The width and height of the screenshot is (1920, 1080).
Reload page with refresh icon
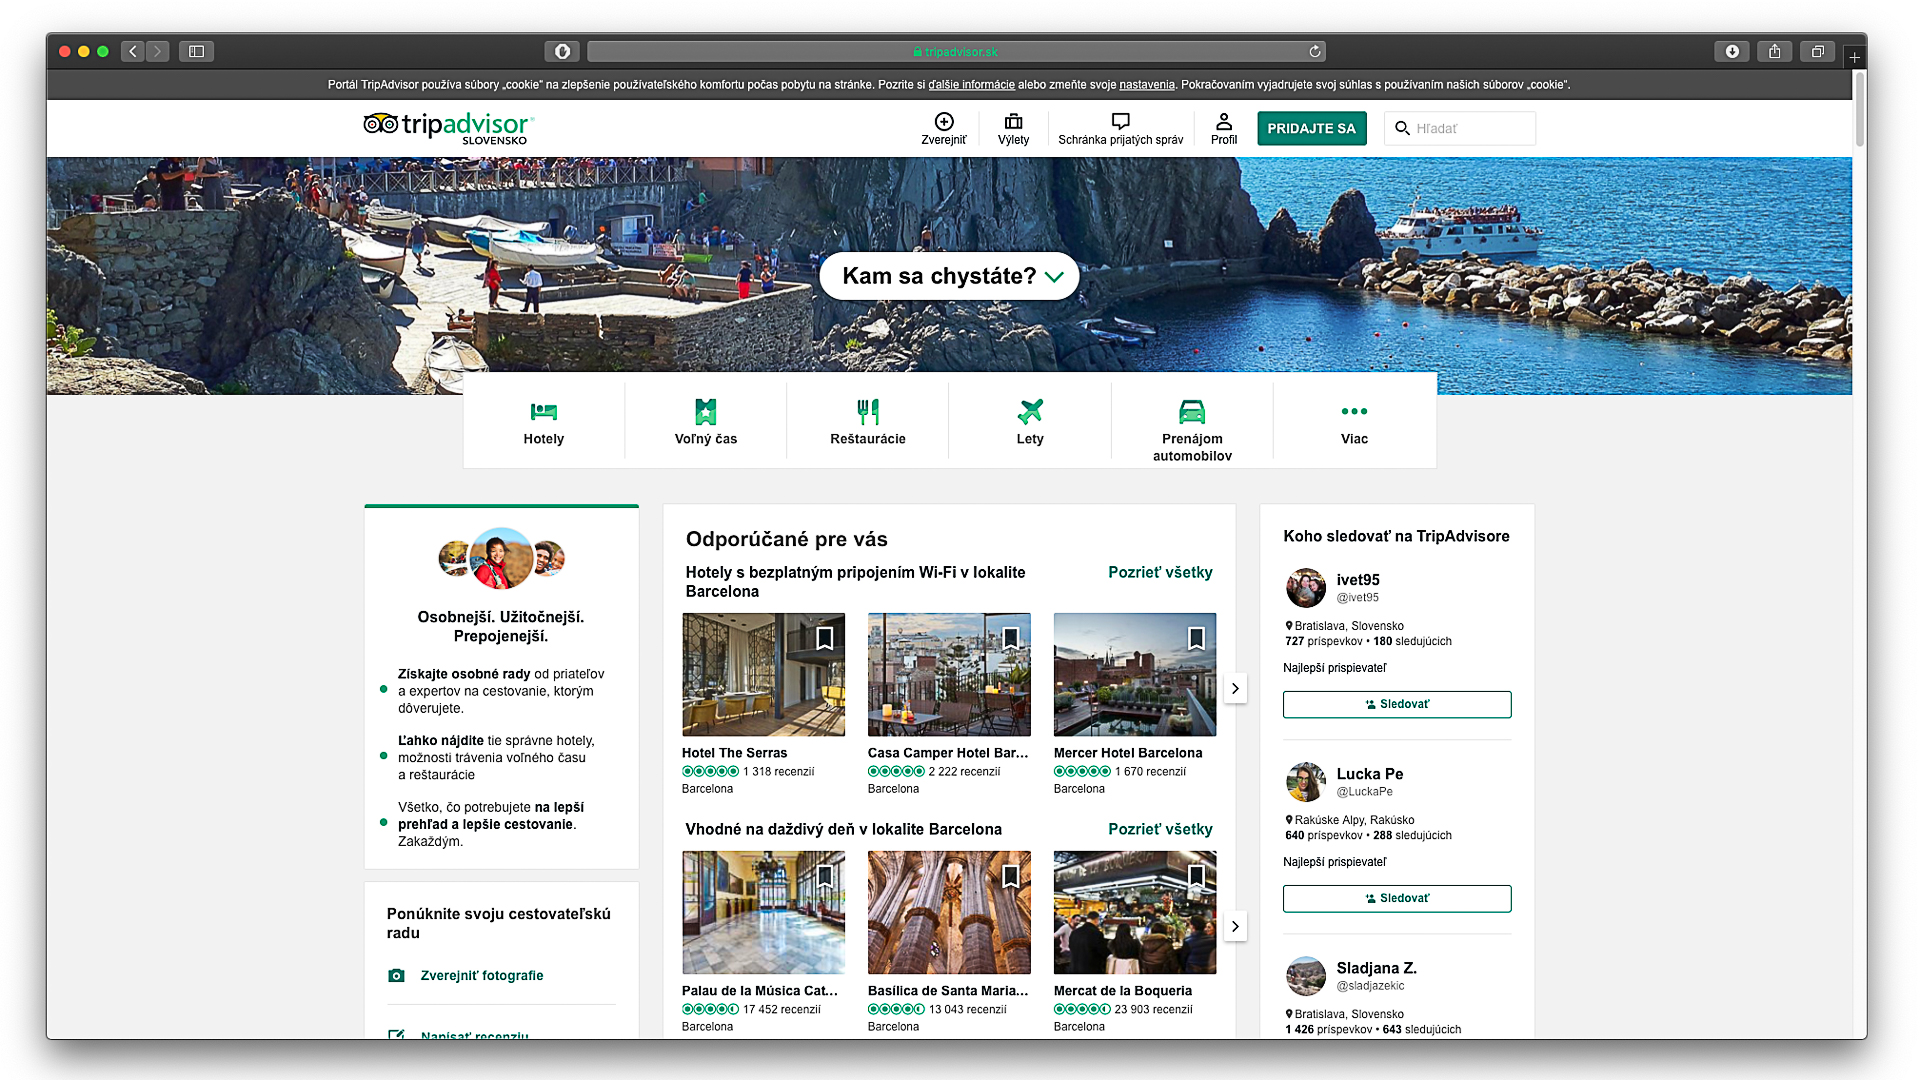[x=1315, y=51]
